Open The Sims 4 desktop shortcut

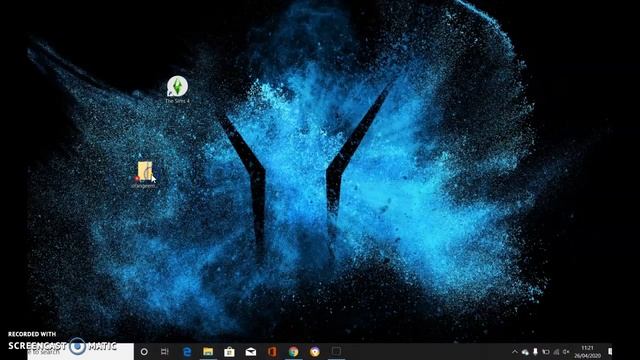pyautogui.click(x=177, y=89)
